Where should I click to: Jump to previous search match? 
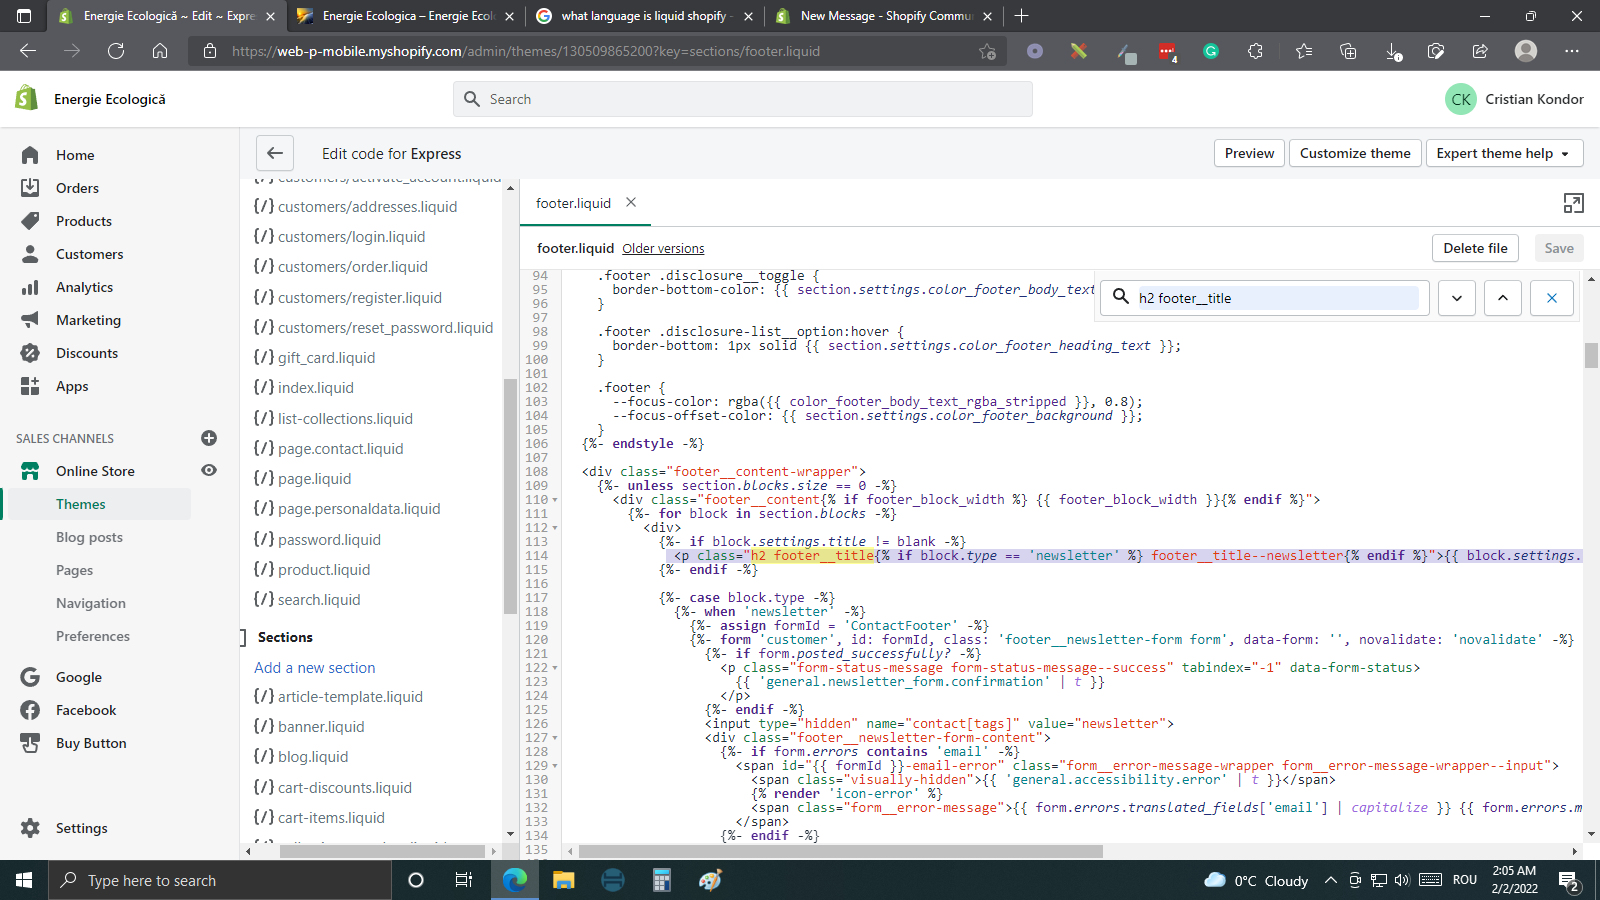[x=1503, y=298]
